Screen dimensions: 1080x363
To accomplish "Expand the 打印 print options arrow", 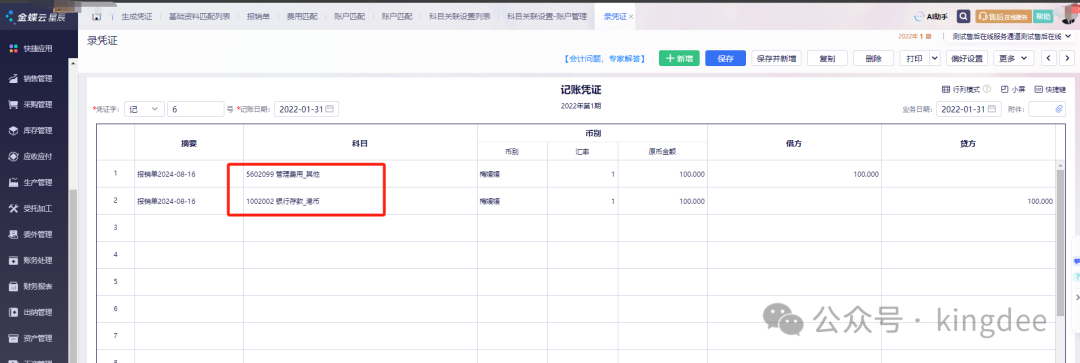I will coord(935,59).
